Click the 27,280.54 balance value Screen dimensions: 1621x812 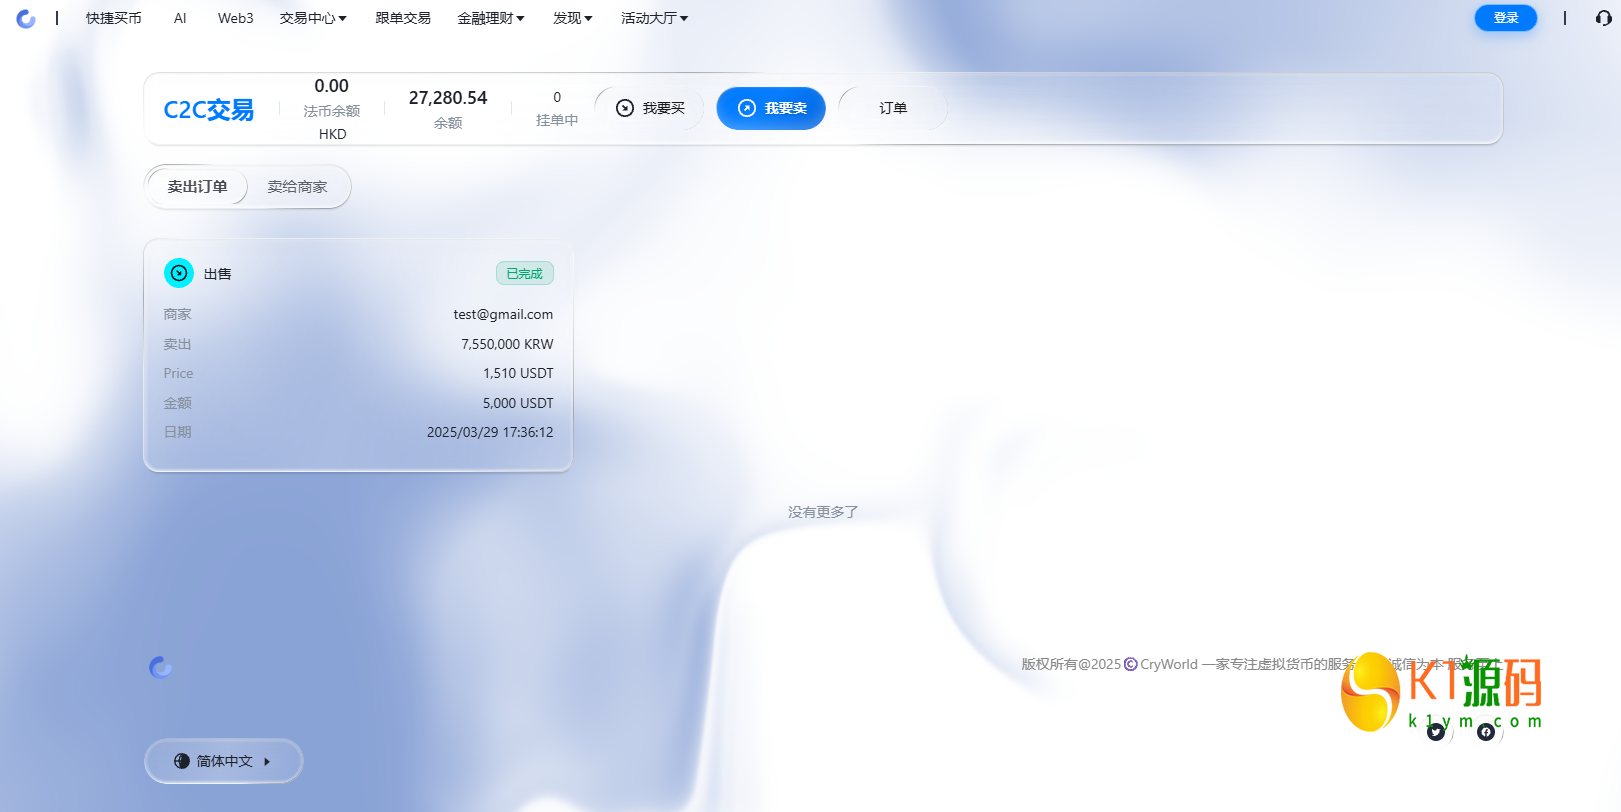coord(448,98)
